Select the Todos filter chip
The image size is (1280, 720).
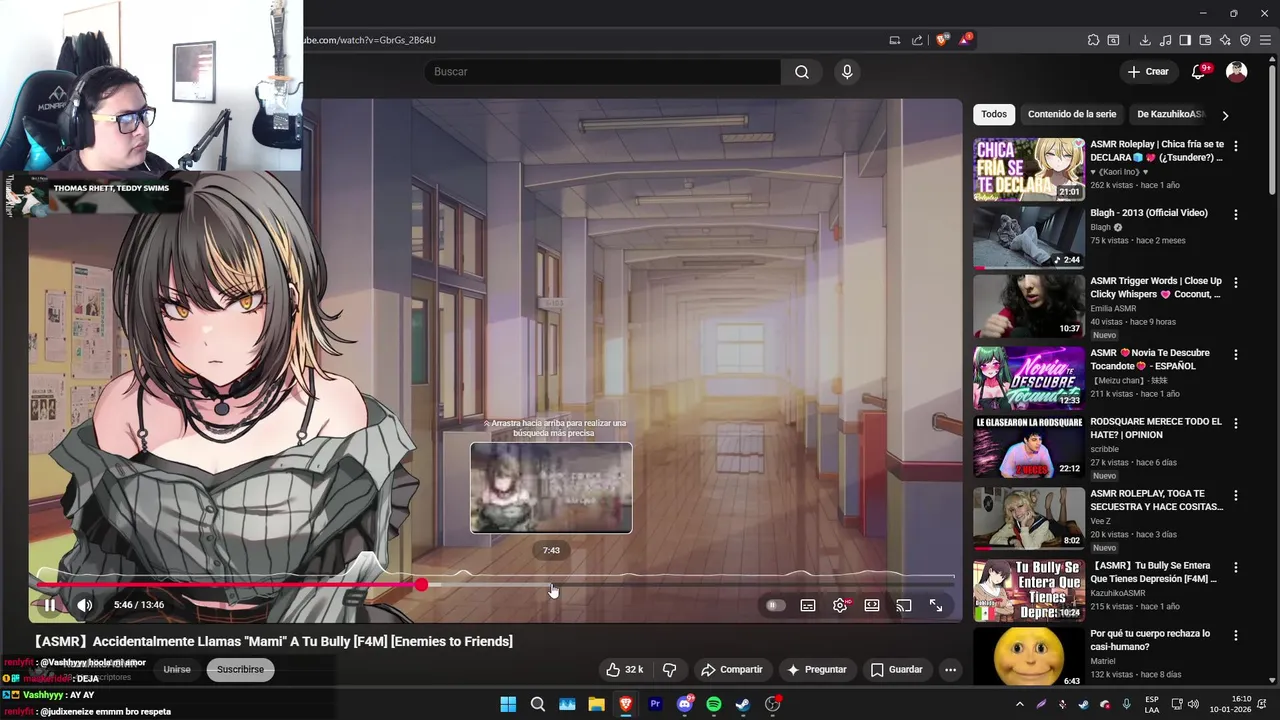tap(994, 114)
